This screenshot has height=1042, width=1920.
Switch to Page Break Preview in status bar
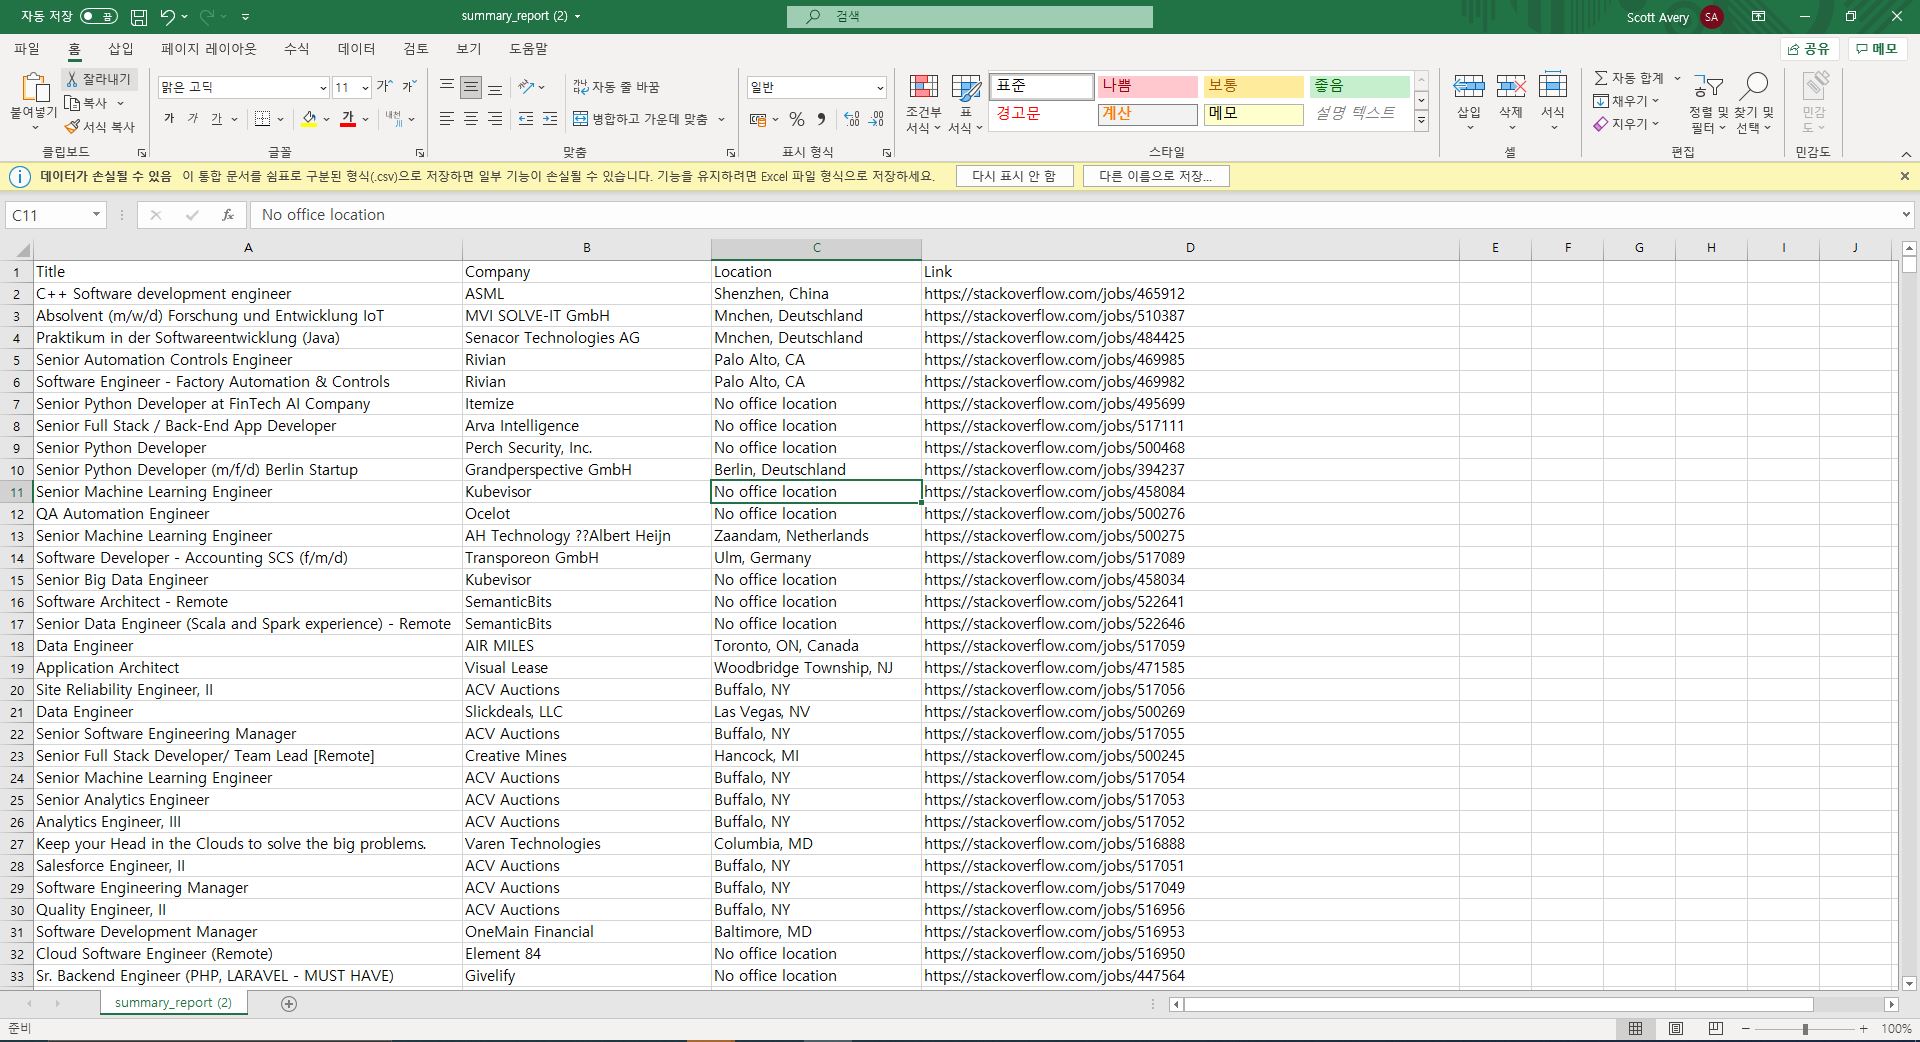pos(1716,1028)
